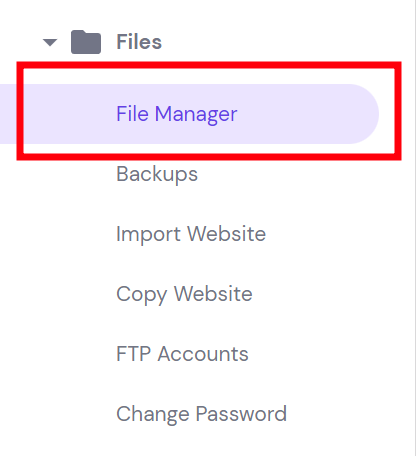Click the Backups link below File Manager
Screen dimensions: 416x456
157,174
